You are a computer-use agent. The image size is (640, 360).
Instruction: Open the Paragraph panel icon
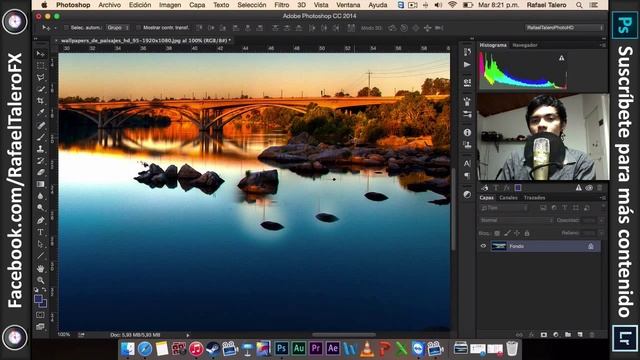pyautogui.click(x=467, y=176)
